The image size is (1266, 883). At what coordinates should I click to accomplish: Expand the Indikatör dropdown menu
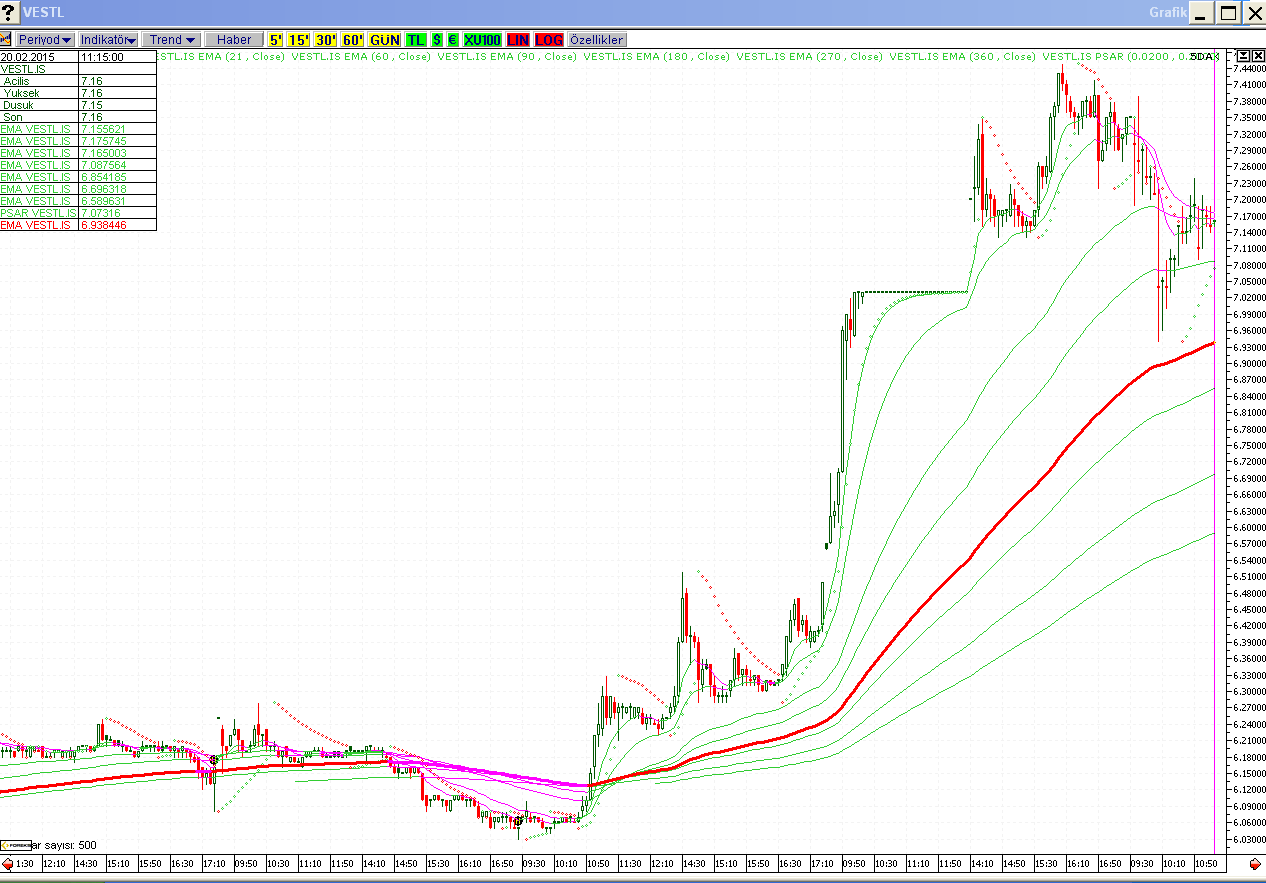[x=108, y=40]
